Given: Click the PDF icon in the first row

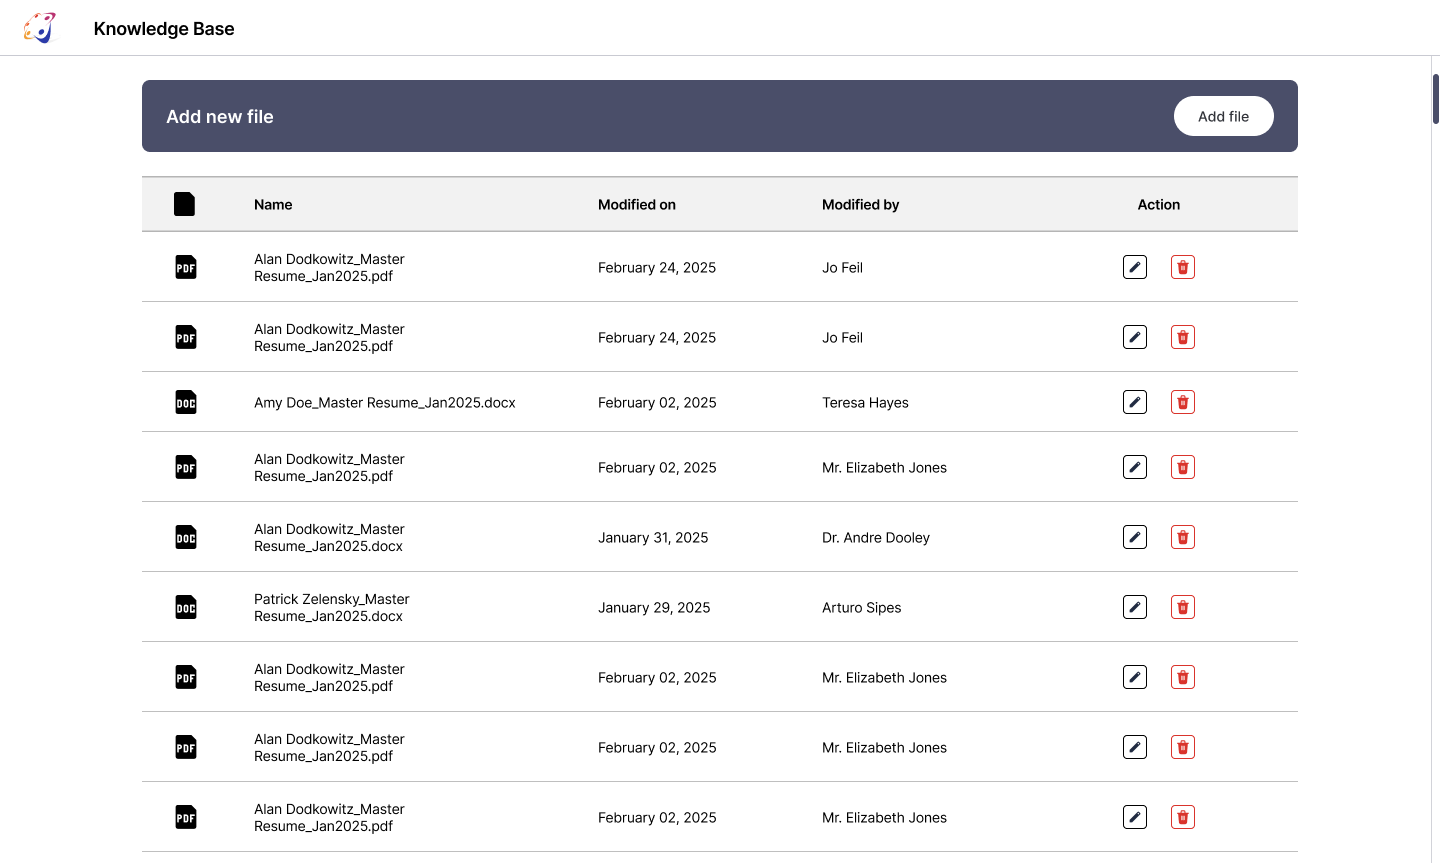Looking at the screenshot, I should pyautogui.click(x=186, y=267).
